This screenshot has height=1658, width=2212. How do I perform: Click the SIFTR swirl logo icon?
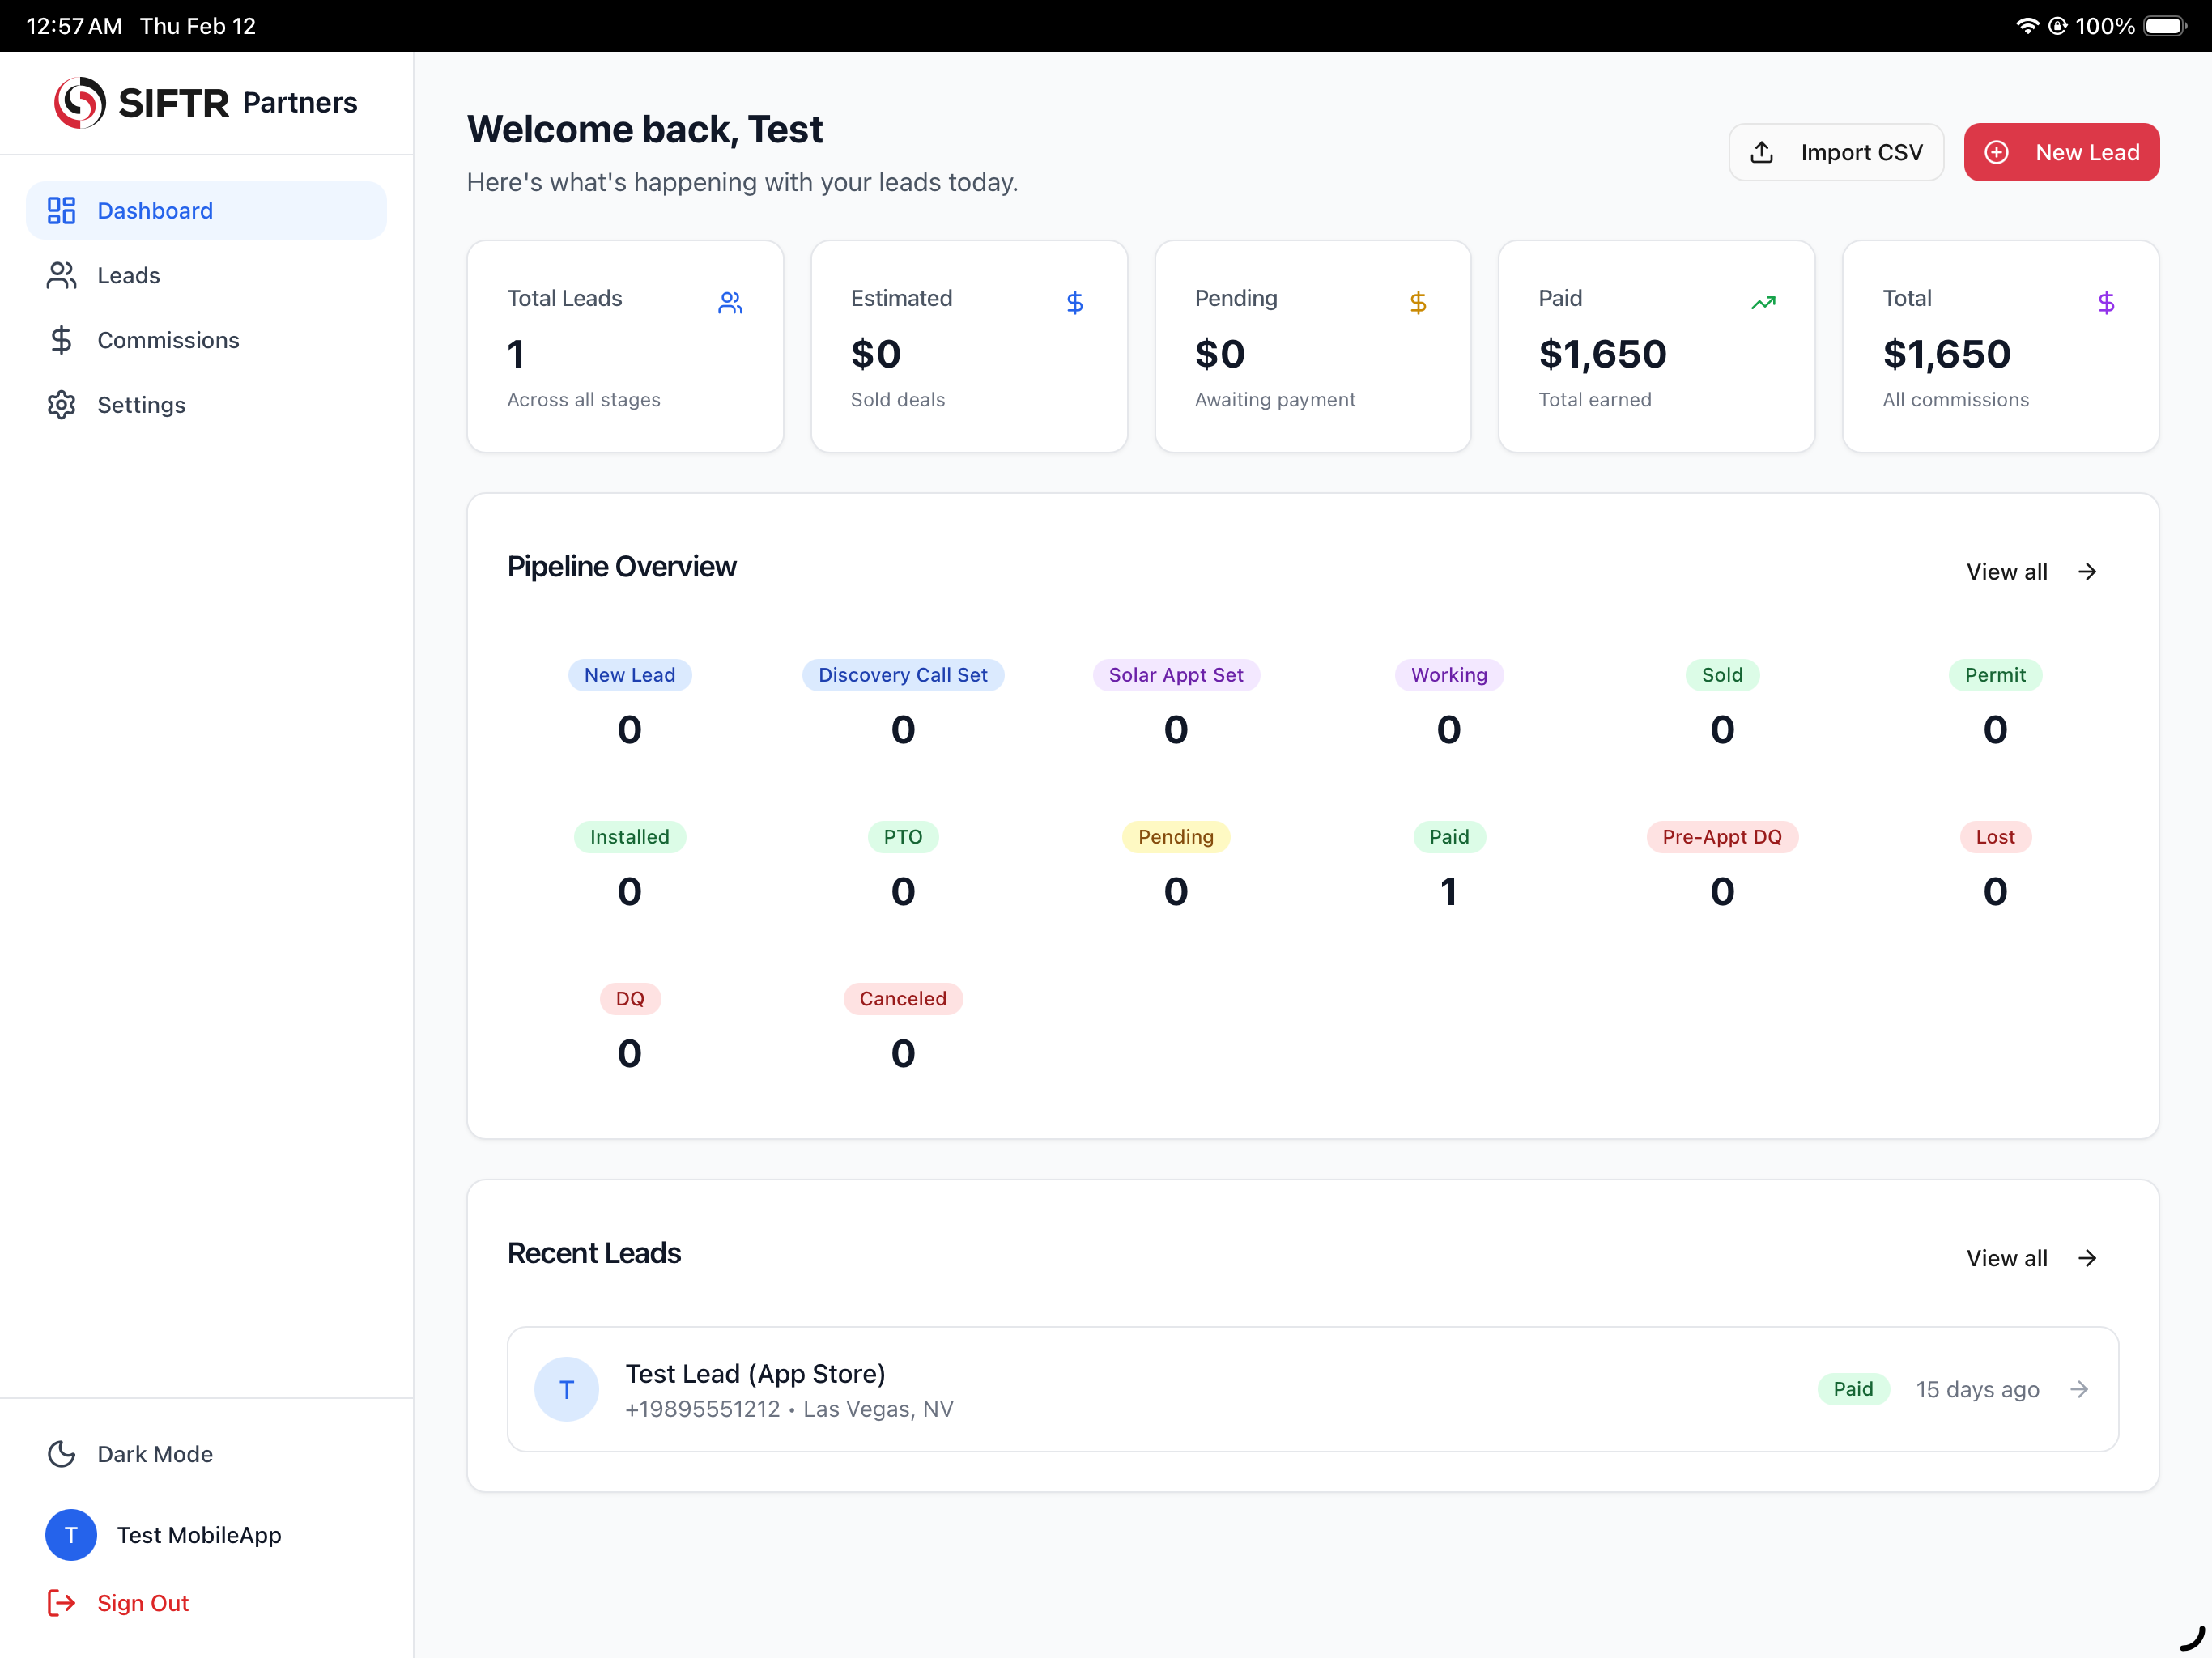point(80,102)
